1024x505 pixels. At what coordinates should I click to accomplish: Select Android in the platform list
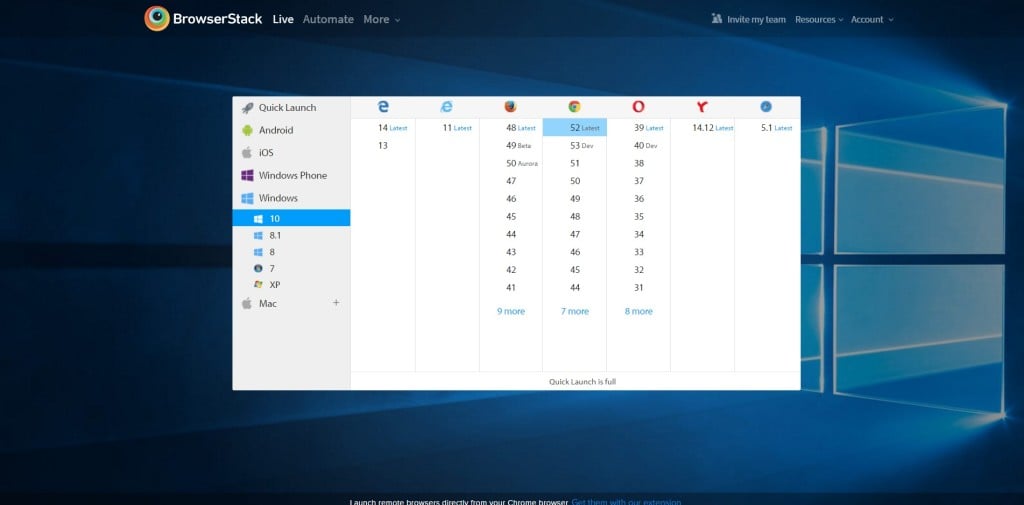pos(275,130)
